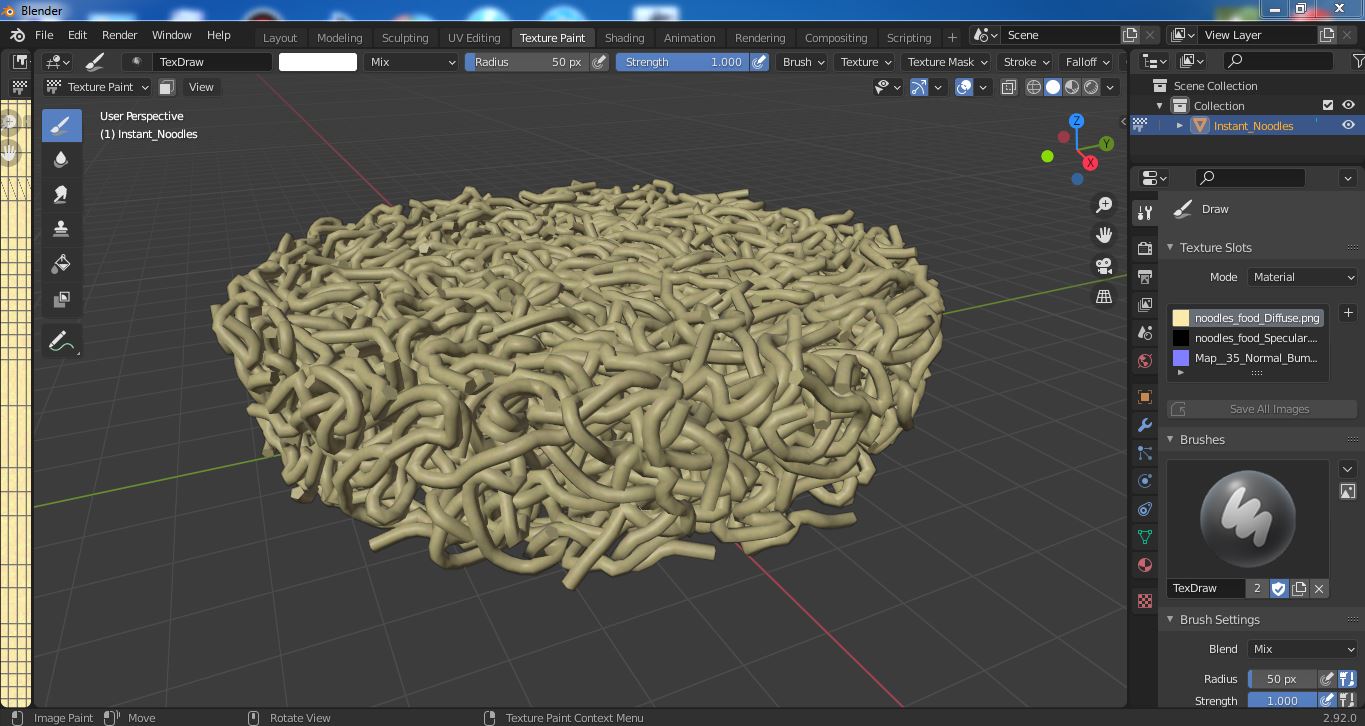The image size is (1365, 726).
Task: Switch to rendered viewport shading
Action: (1091, 87)
